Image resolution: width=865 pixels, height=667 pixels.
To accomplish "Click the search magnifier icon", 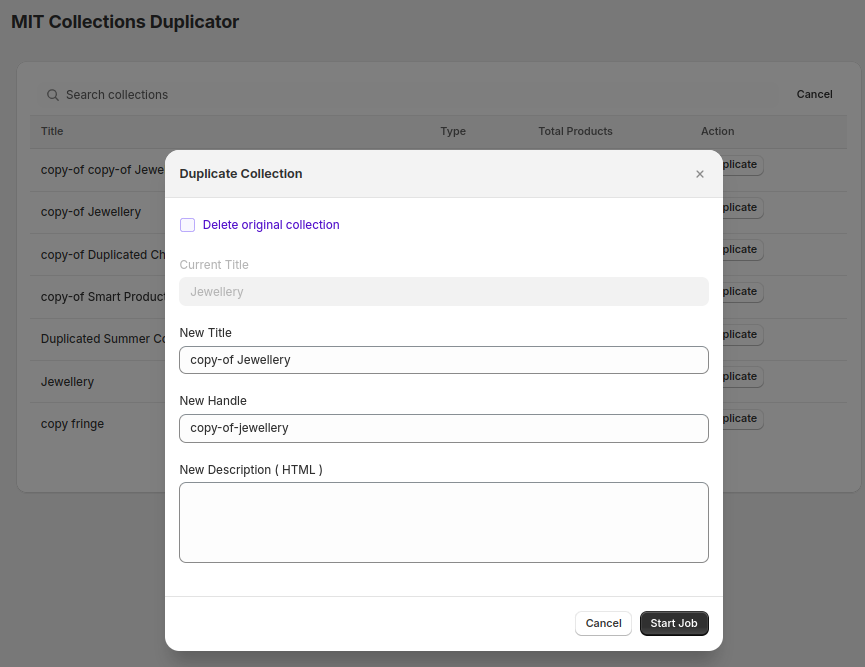I will click(53, 95).
